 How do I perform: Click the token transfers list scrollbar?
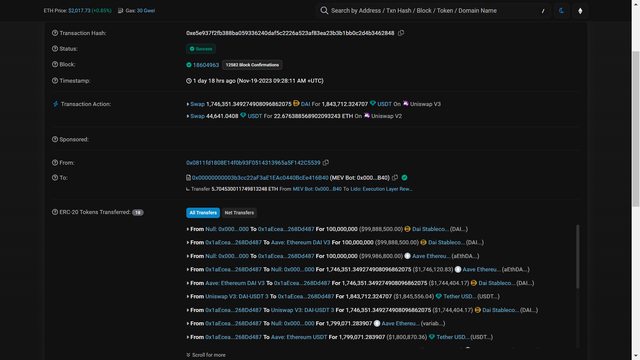[577, 256]
